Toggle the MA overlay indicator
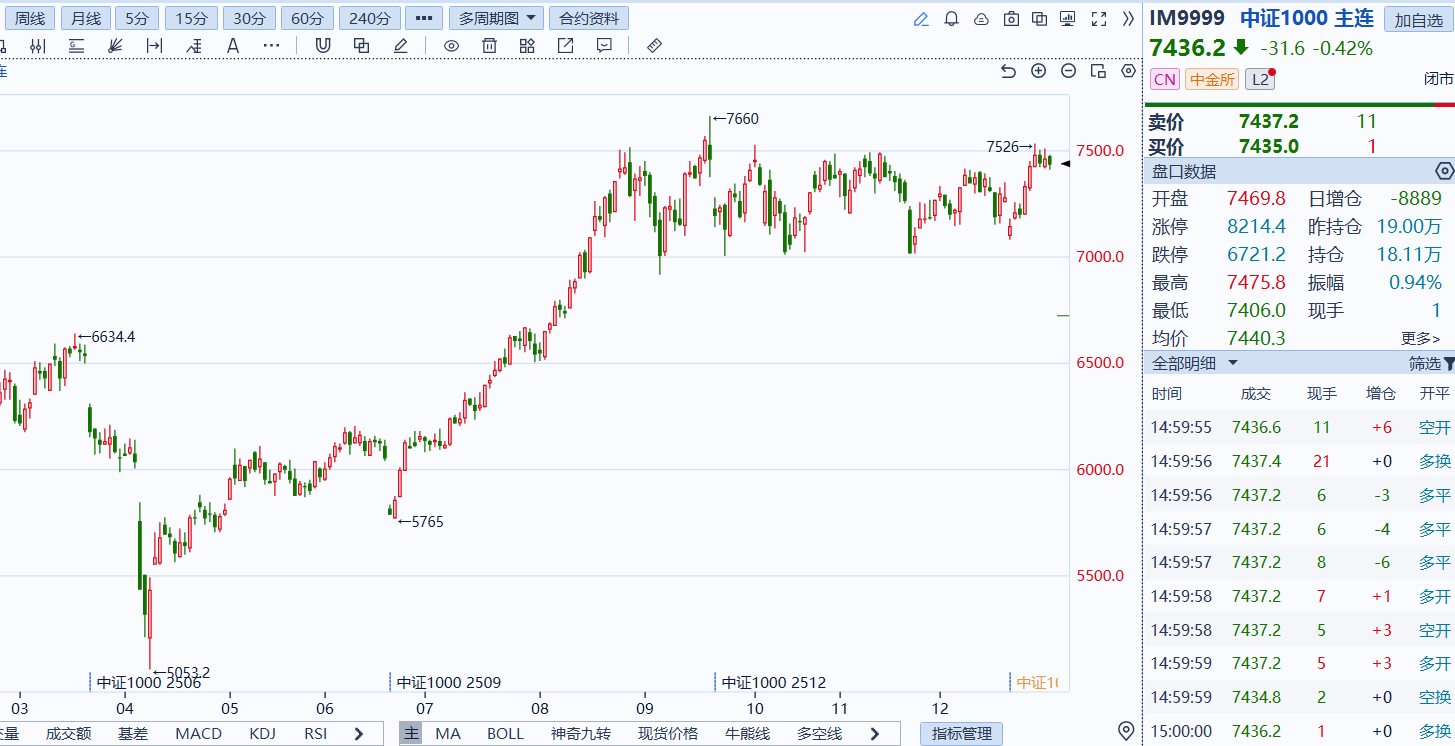The height and width of the screenshot is (746, 1455). [448, 734]
